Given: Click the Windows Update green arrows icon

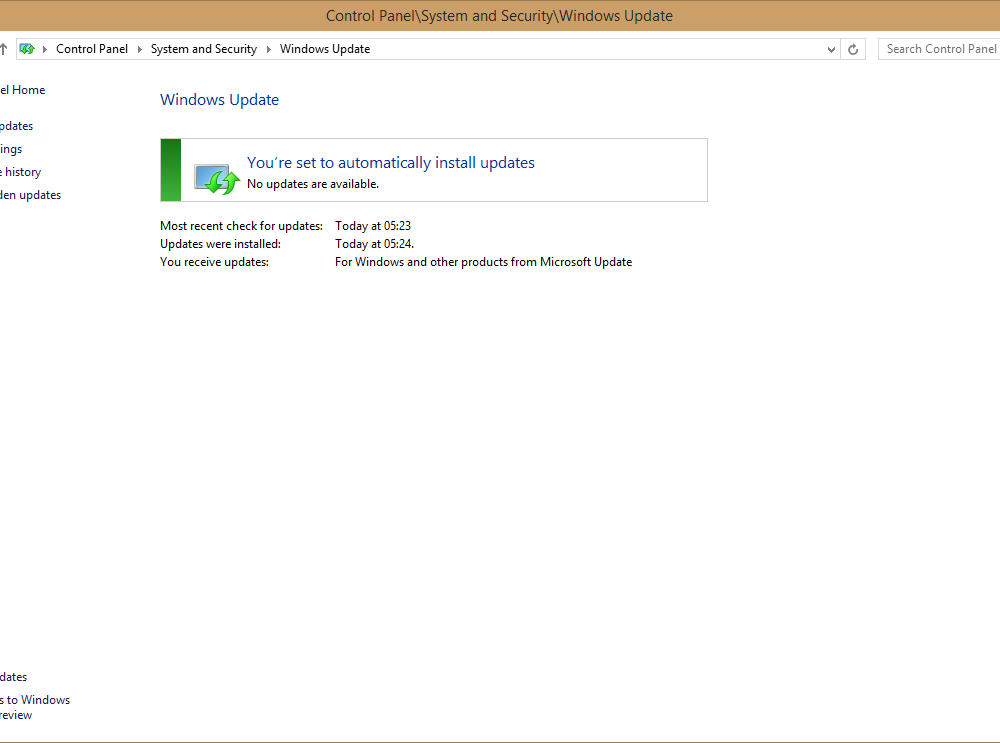Looking at the screenshot, I should click(216, 178).
